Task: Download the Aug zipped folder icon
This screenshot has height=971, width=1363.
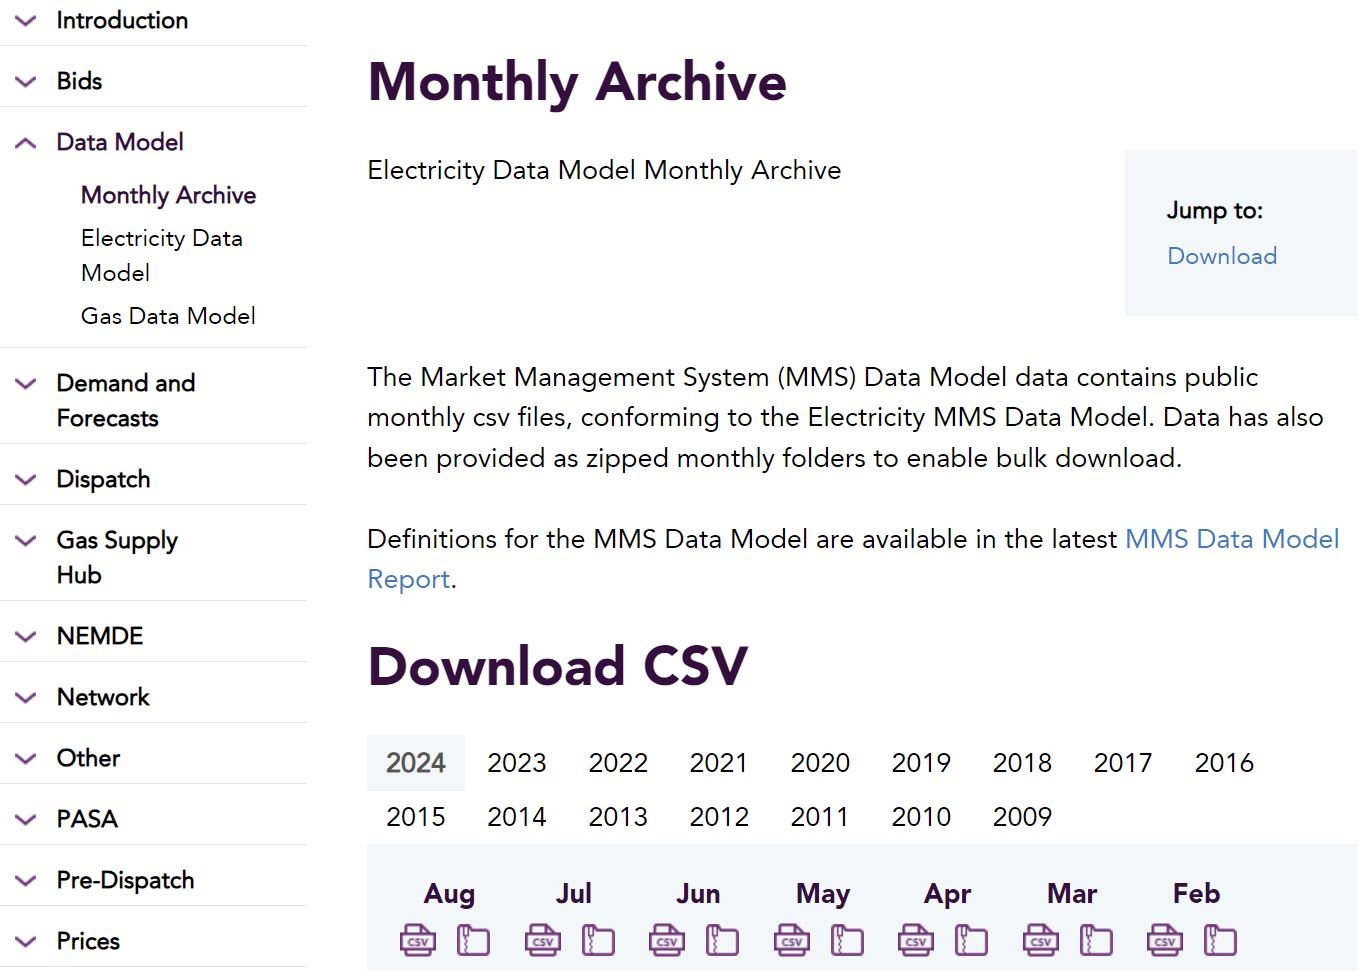Action: tap(473, 940)
